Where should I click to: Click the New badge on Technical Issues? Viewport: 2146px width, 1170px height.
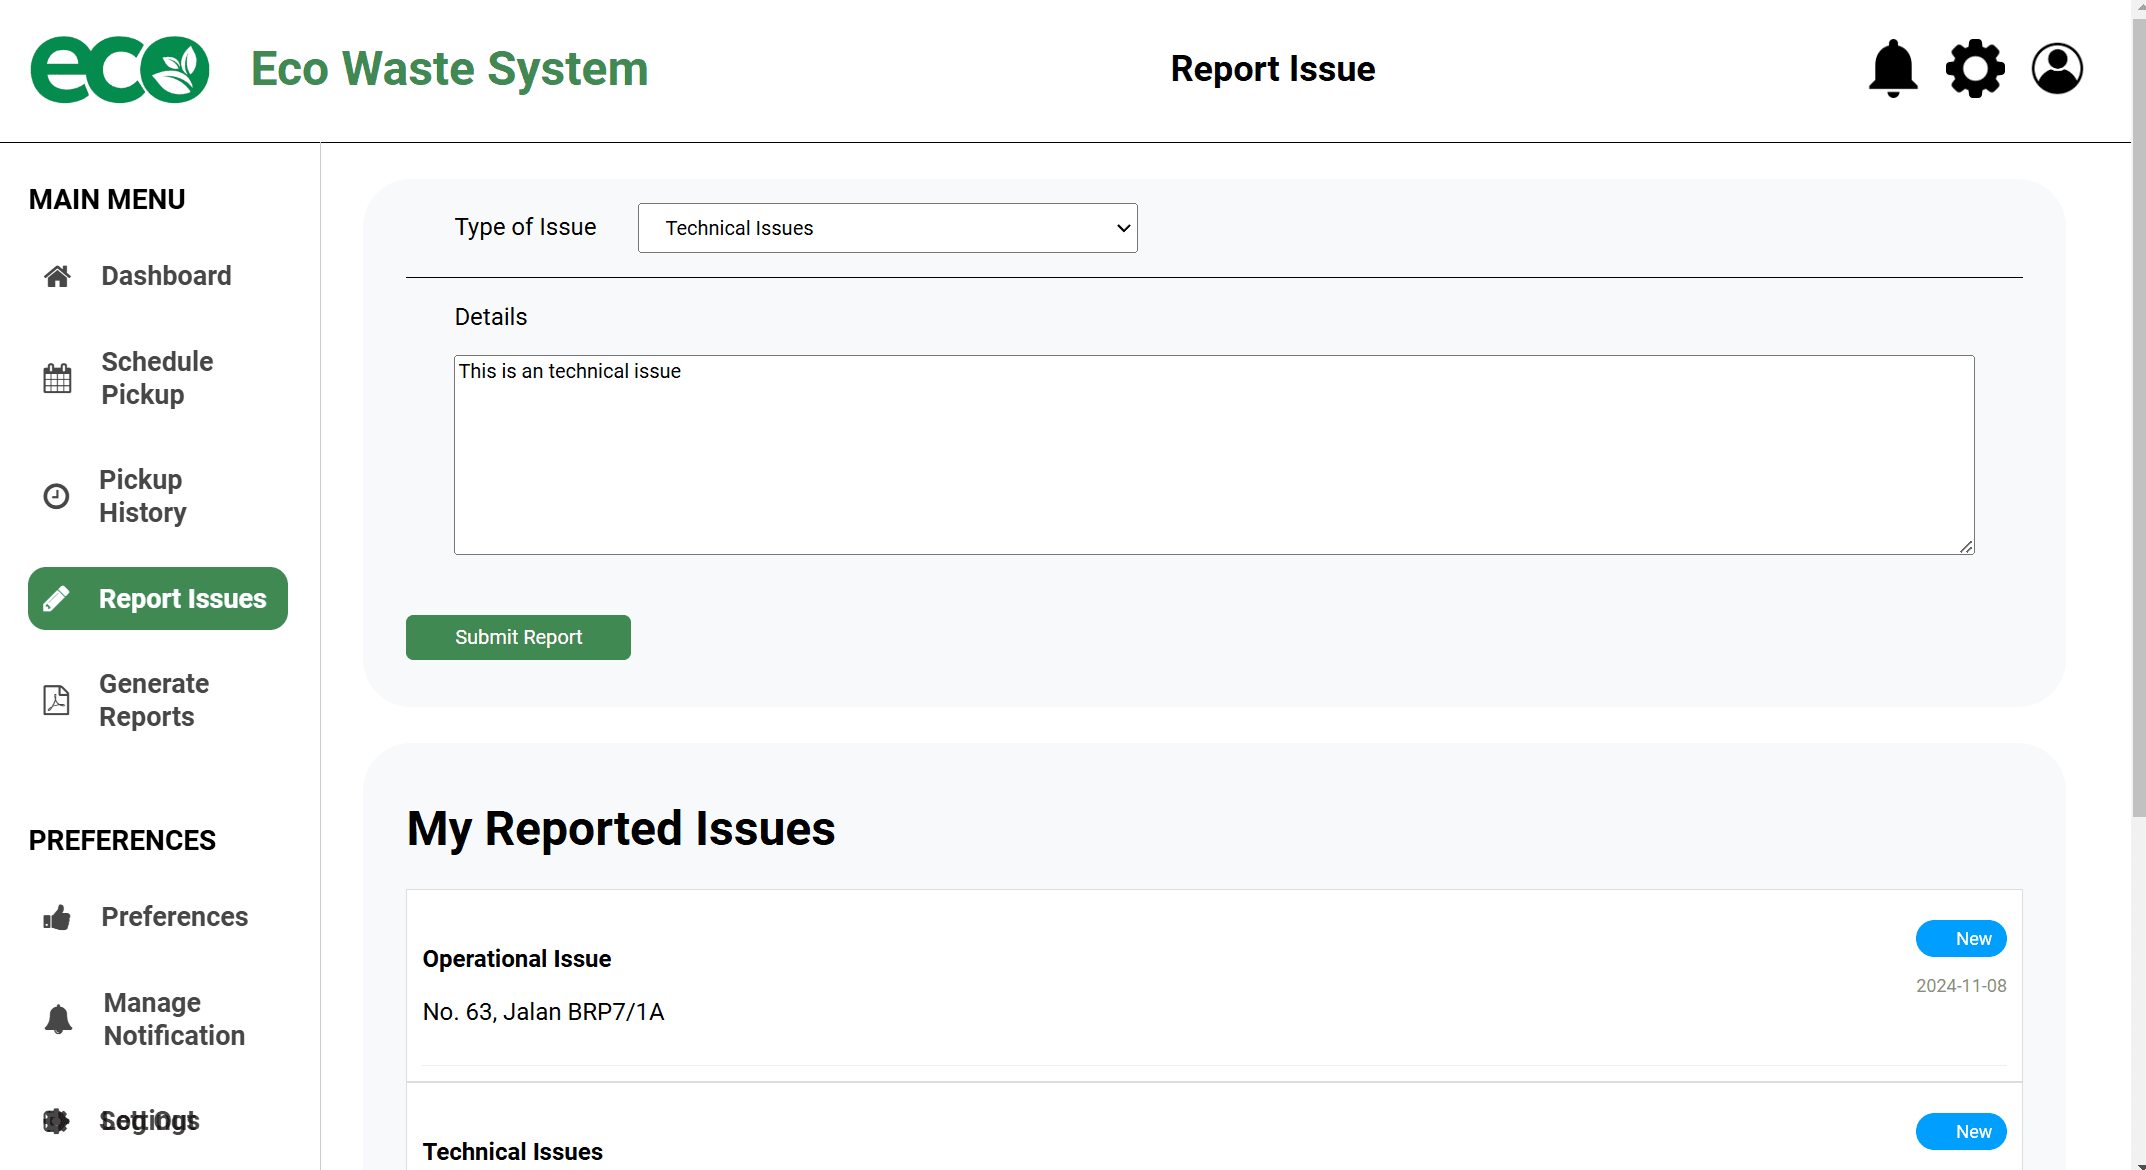[x=1961, y=1132]
